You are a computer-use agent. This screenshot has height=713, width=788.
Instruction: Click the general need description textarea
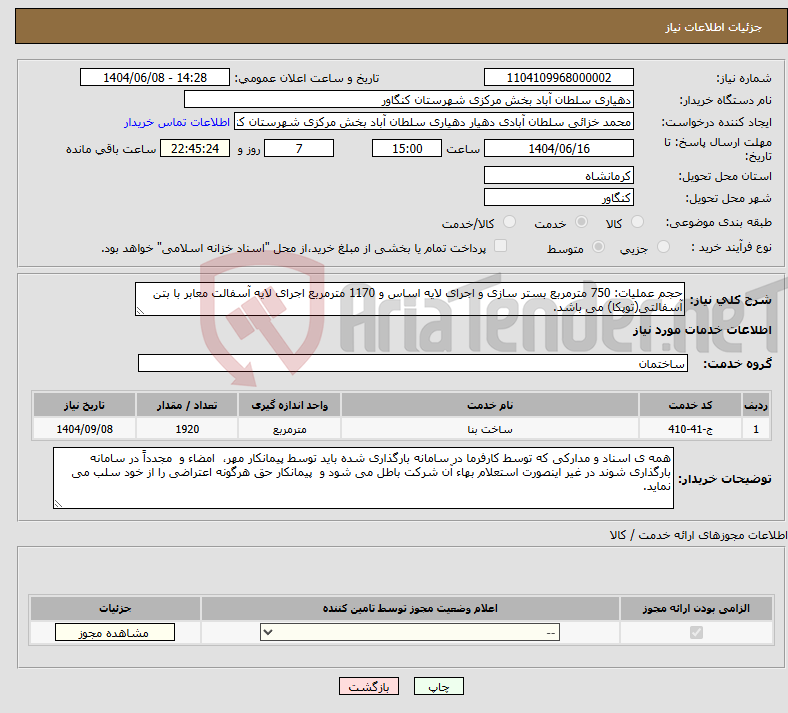point(410,299)
